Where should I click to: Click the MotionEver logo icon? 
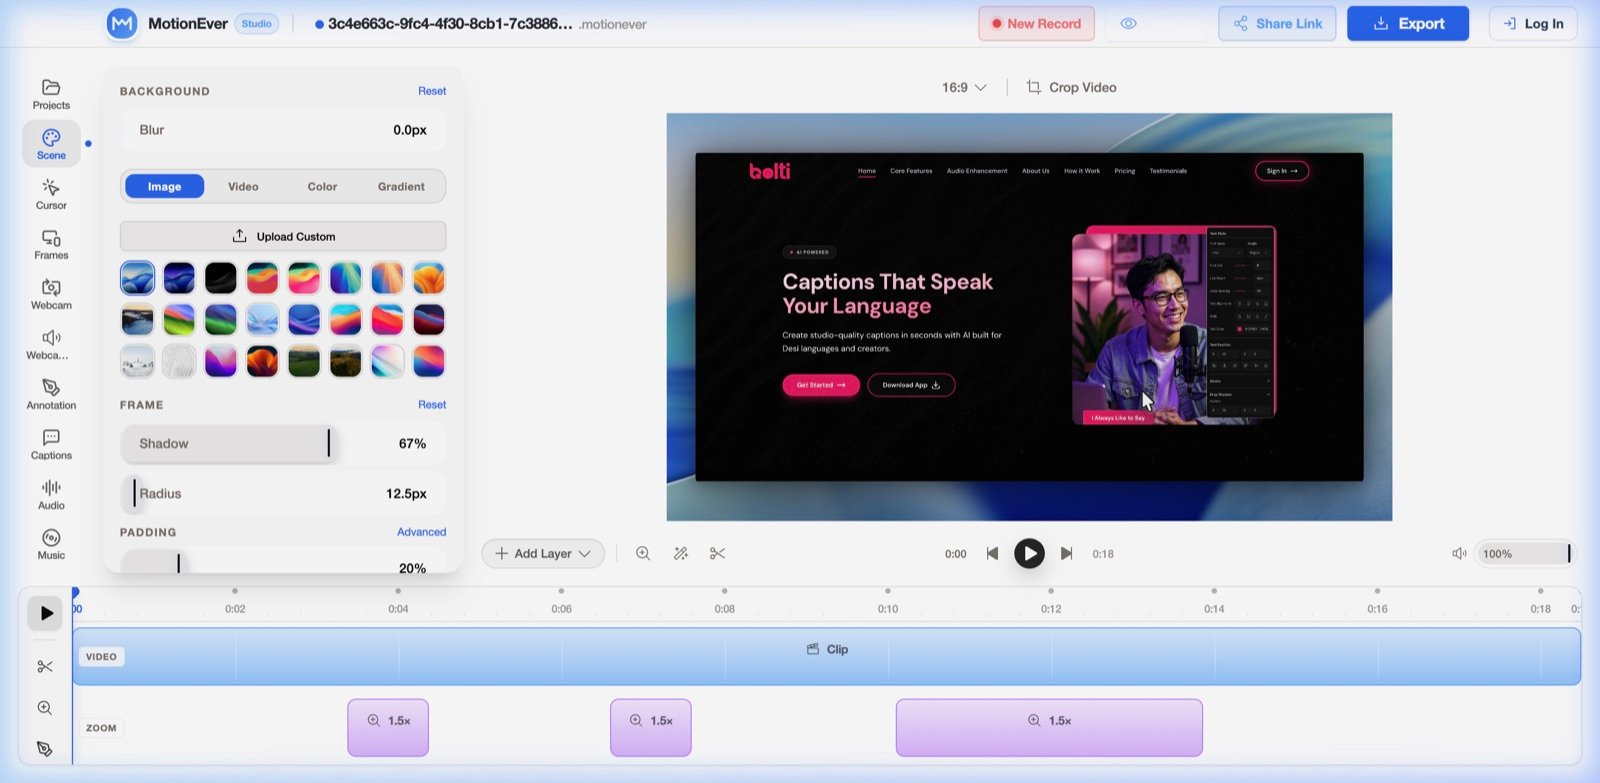[x=122, y=23]
